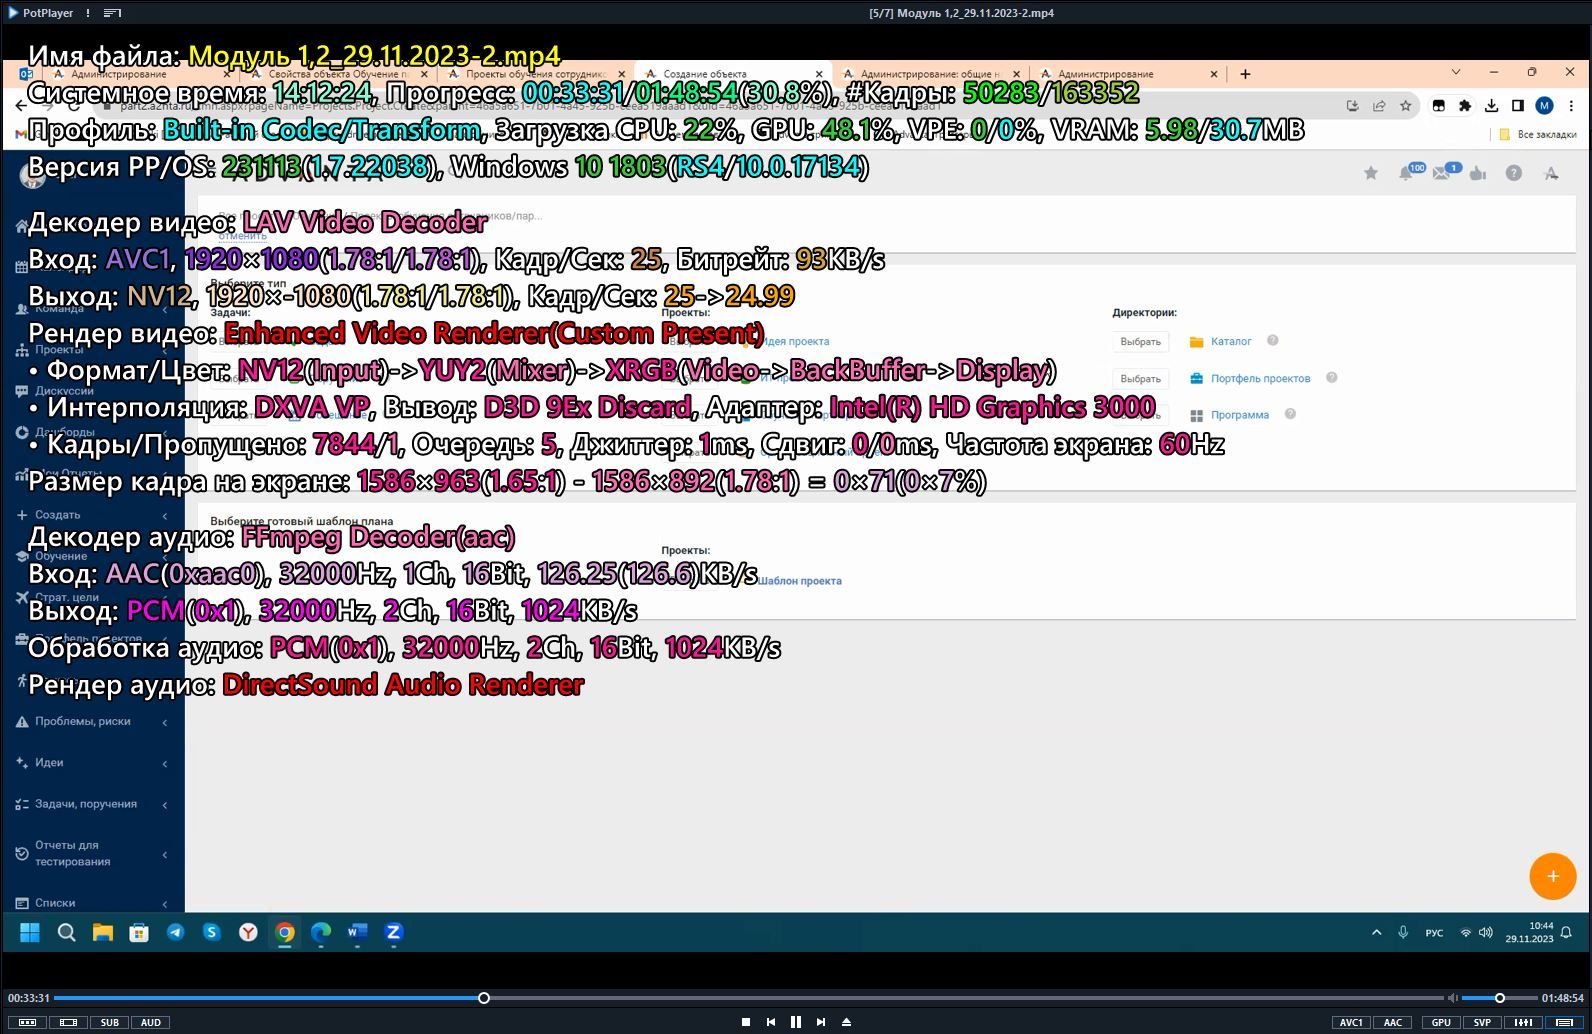This screenshot has width=1592, height=1034.
Task: Expand Задачи, поручения in the sidebar
Action: [x=92, y=804]
